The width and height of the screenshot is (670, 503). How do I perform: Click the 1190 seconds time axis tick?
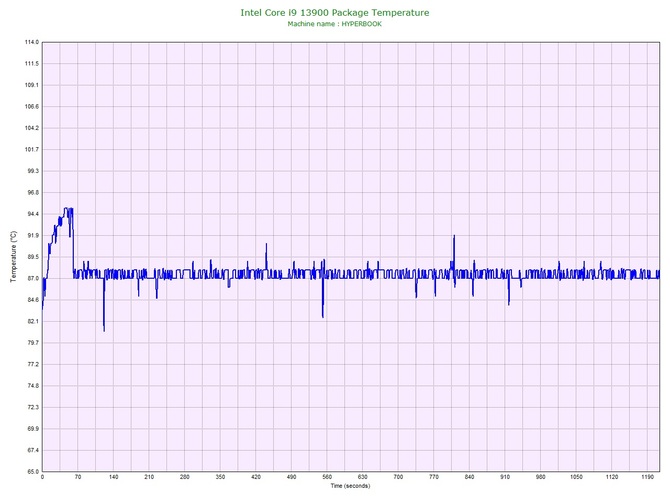tap(647, 477)
